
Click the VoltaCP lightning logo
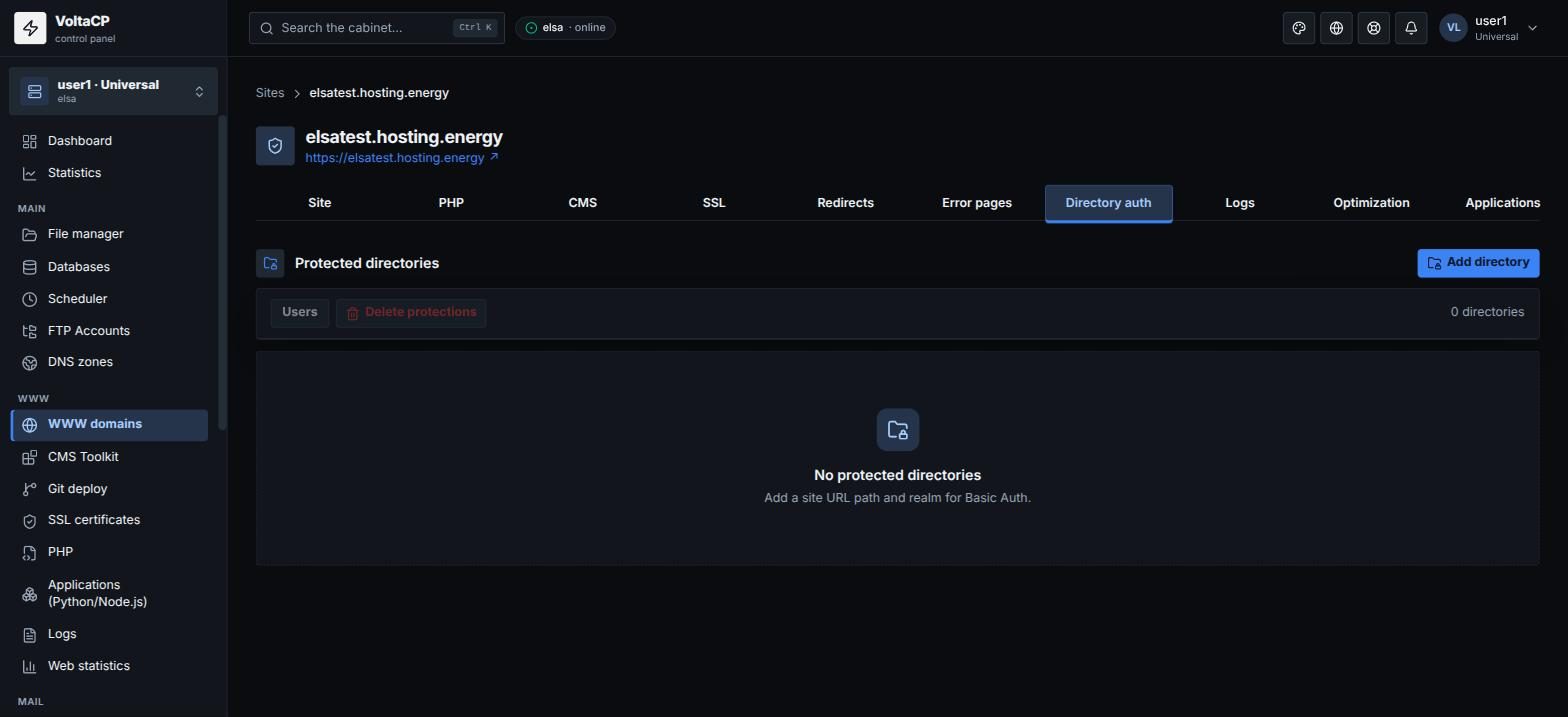tap(30, 28)
